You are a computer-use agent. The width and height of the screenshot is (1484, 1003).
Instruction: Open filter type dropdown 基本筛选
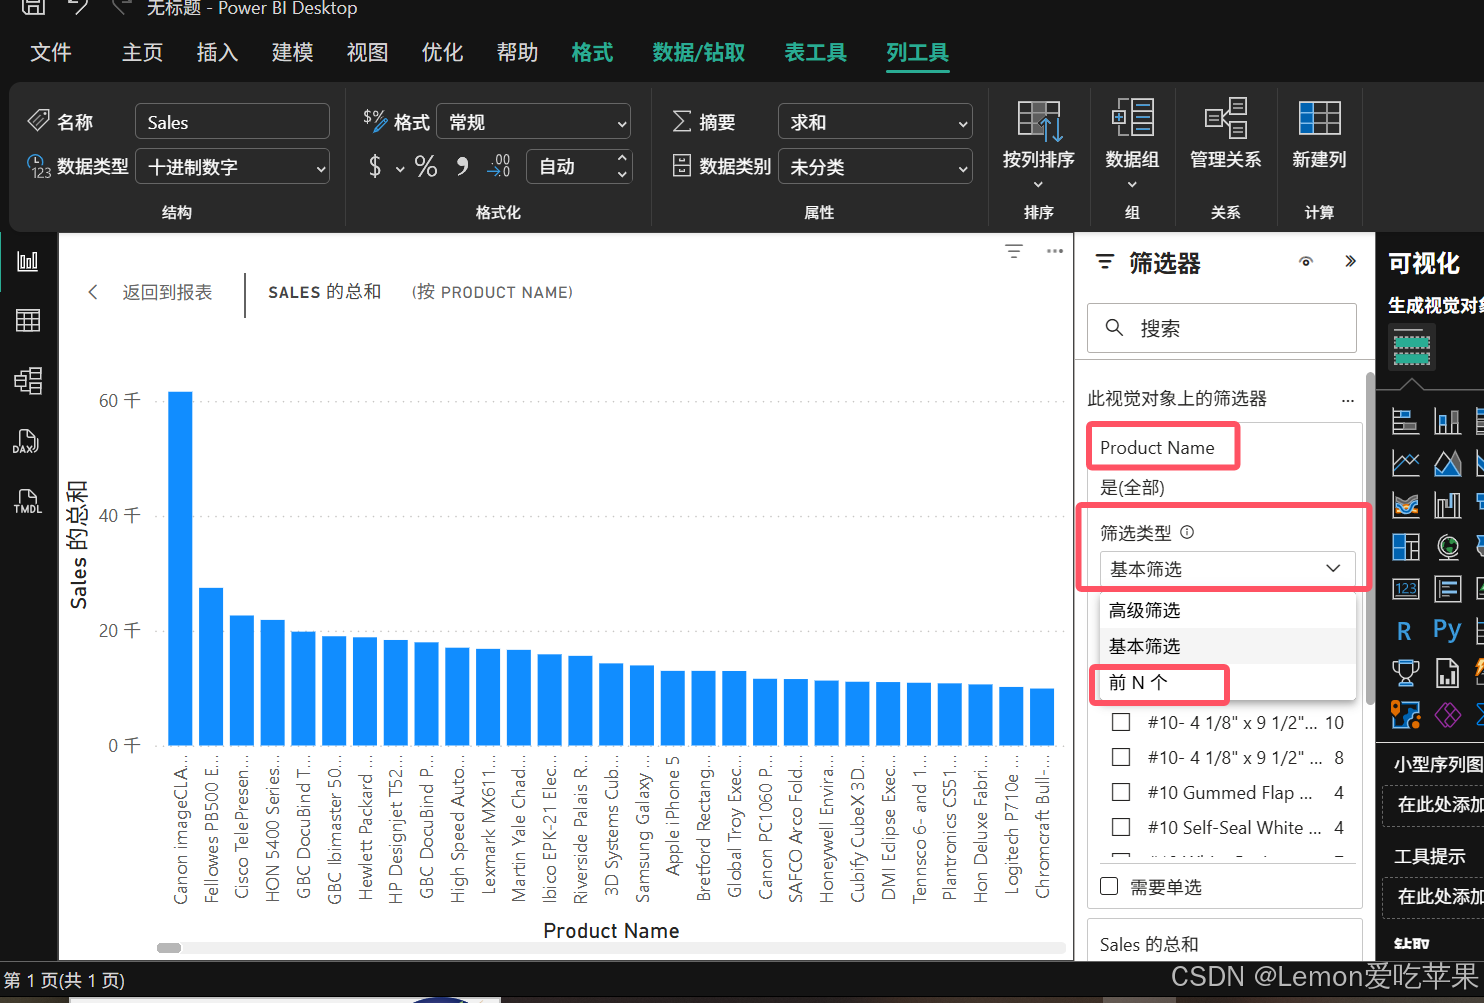point(1227,569)
